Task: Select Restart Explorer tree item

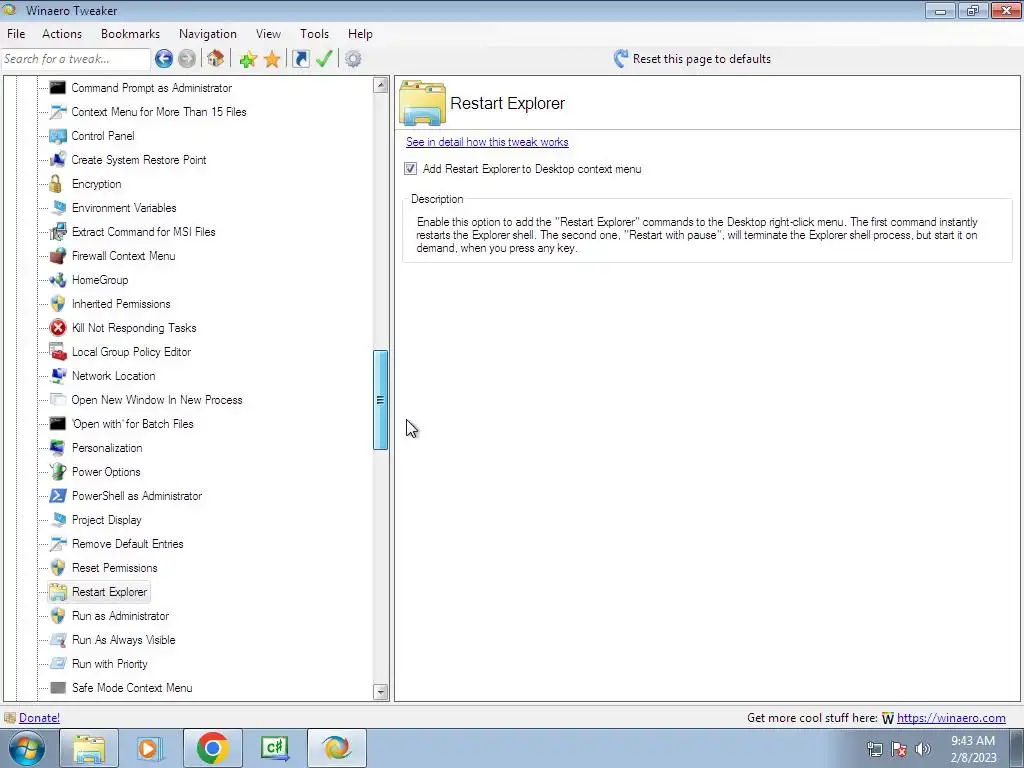Action: pos(110,592)
